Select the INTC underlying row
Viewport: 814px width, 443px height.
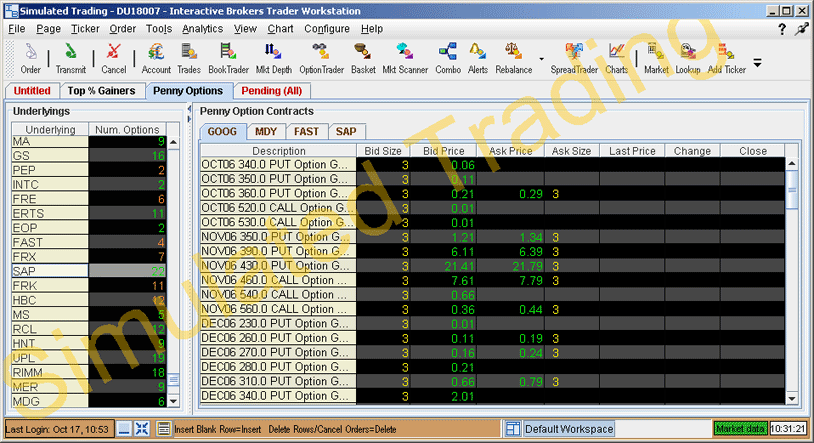89,184
